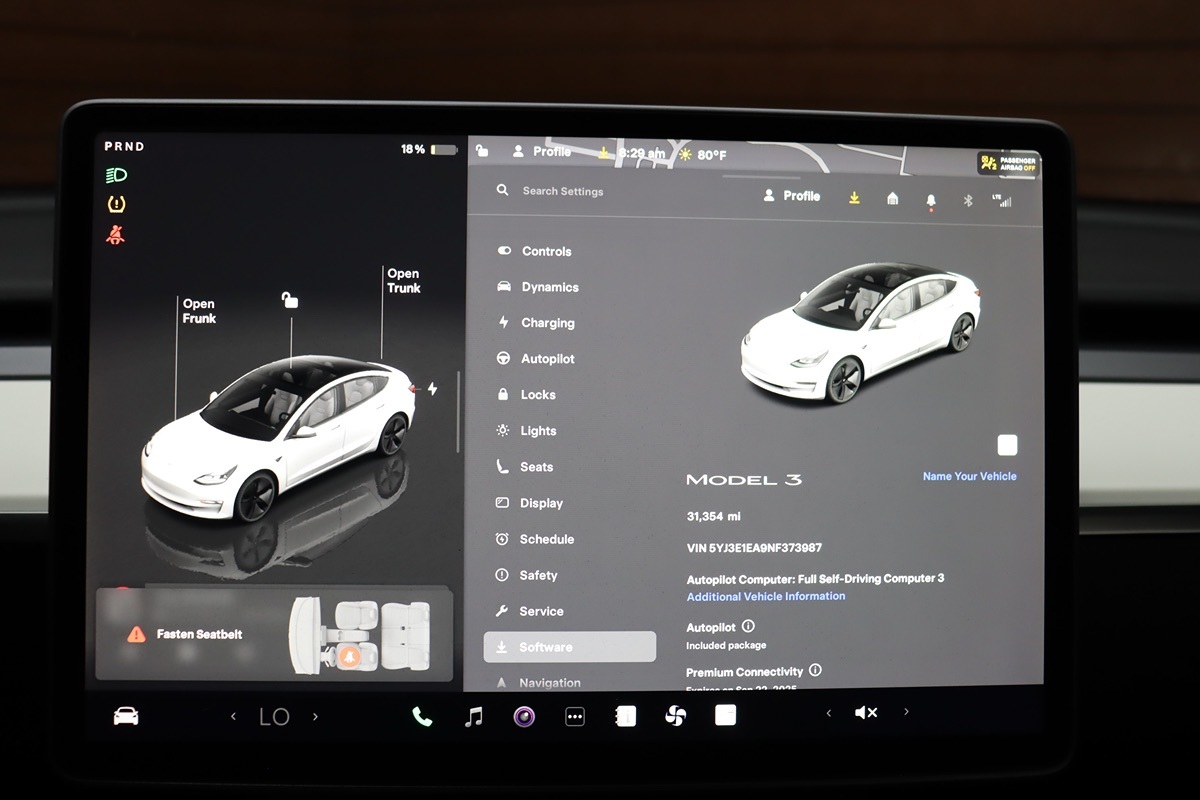Select the highlighted Software menu item
Viewport: 1200px width, 800px height.
click(570, 647)
